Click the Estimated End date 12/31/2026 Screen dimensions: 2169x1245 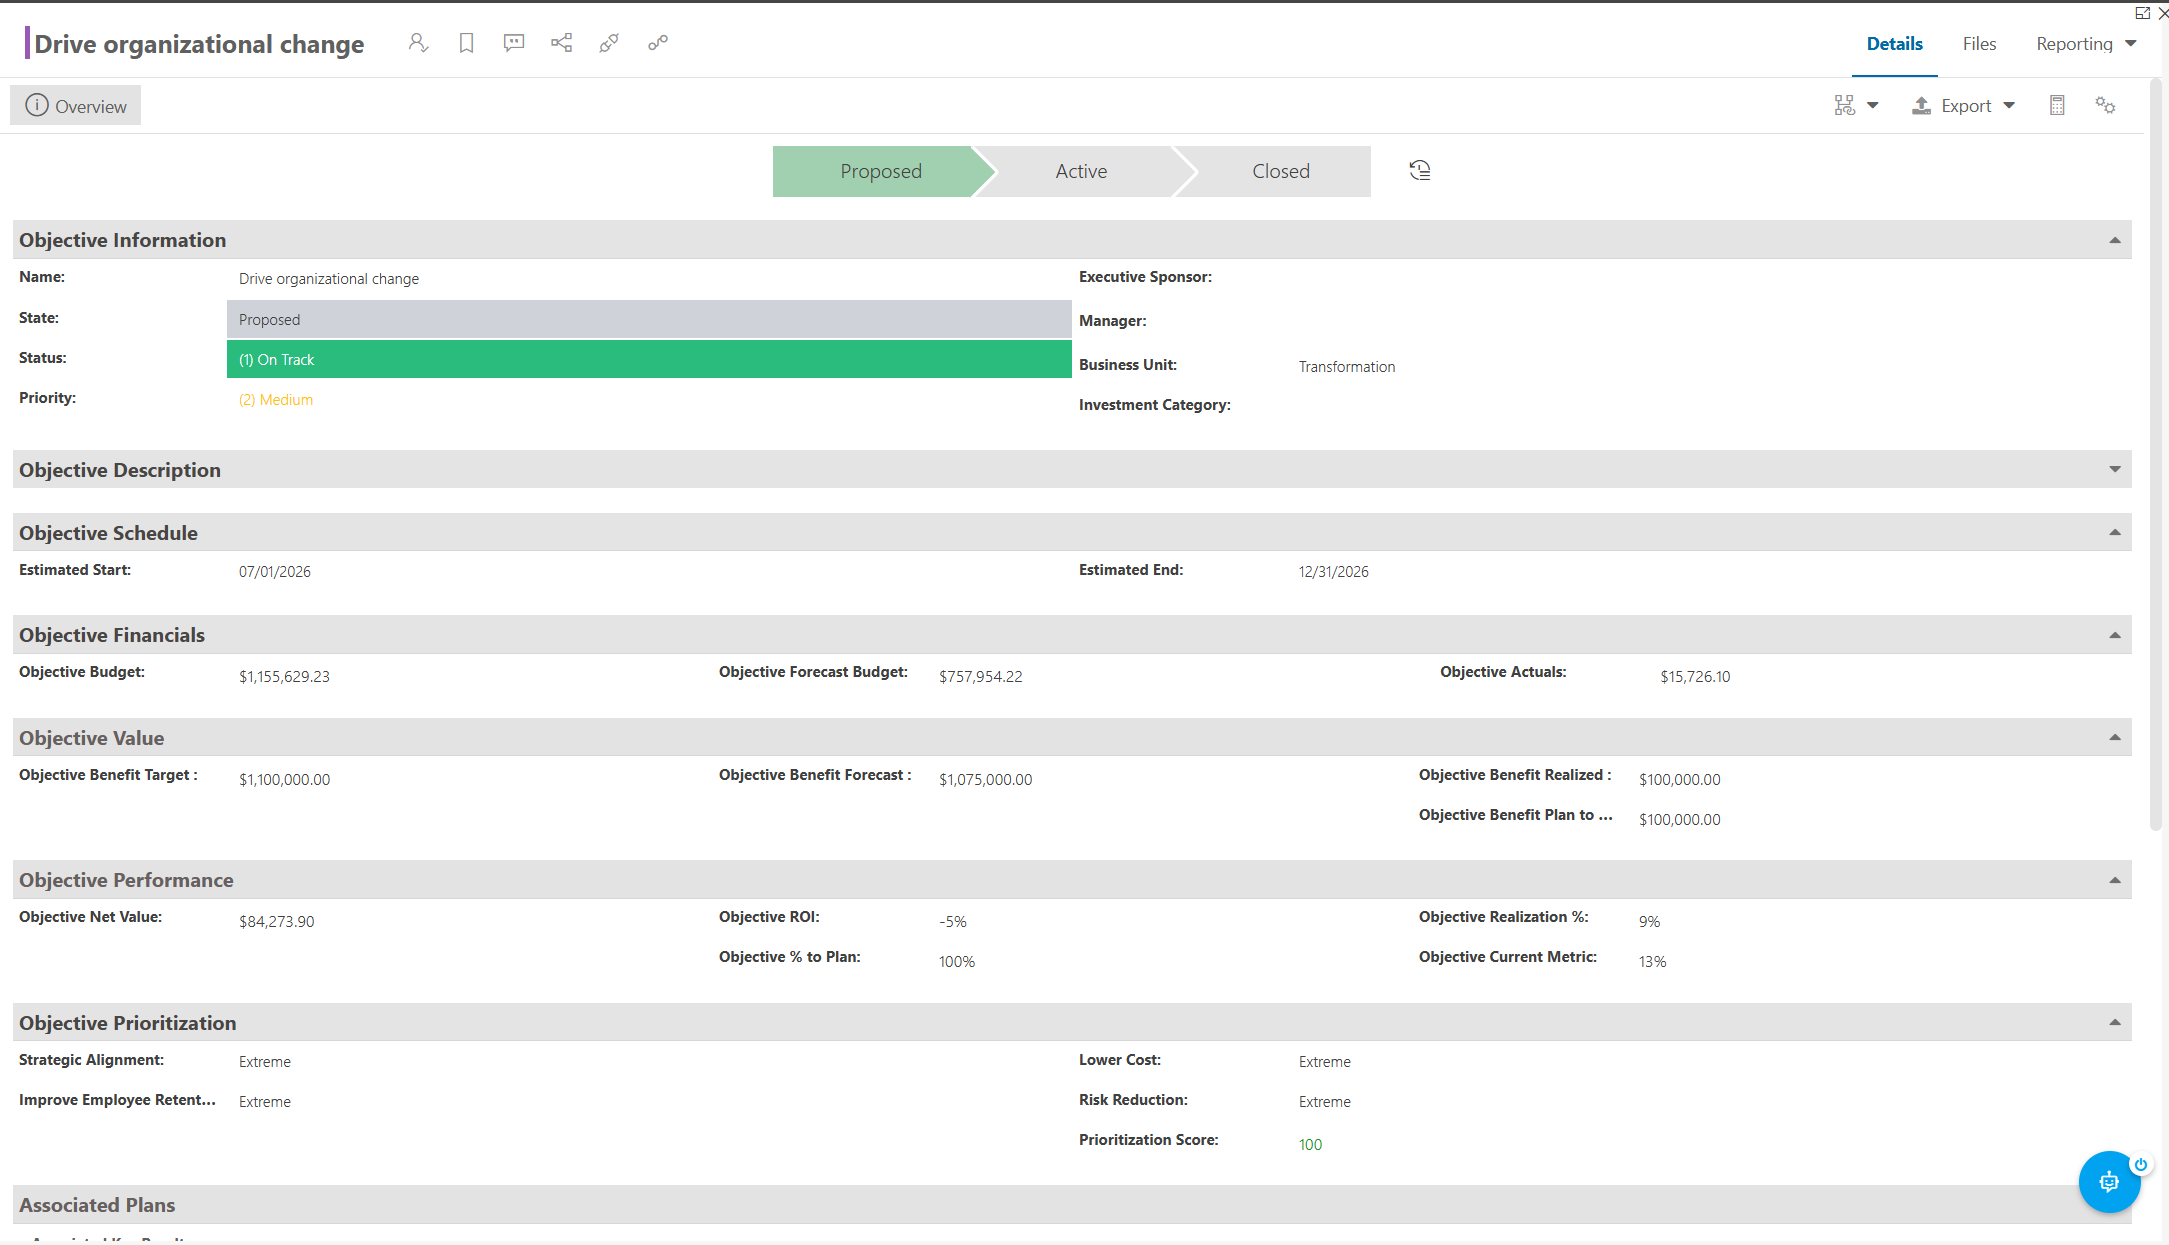pyautogui.click(x=1333, y=572)
